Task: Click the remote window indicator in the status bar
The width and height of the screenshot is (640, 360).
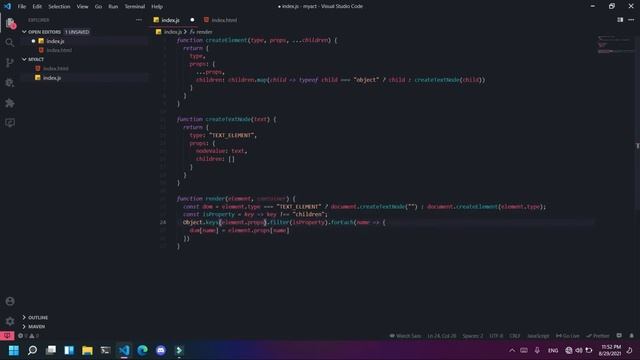Action: click(7, 336)
